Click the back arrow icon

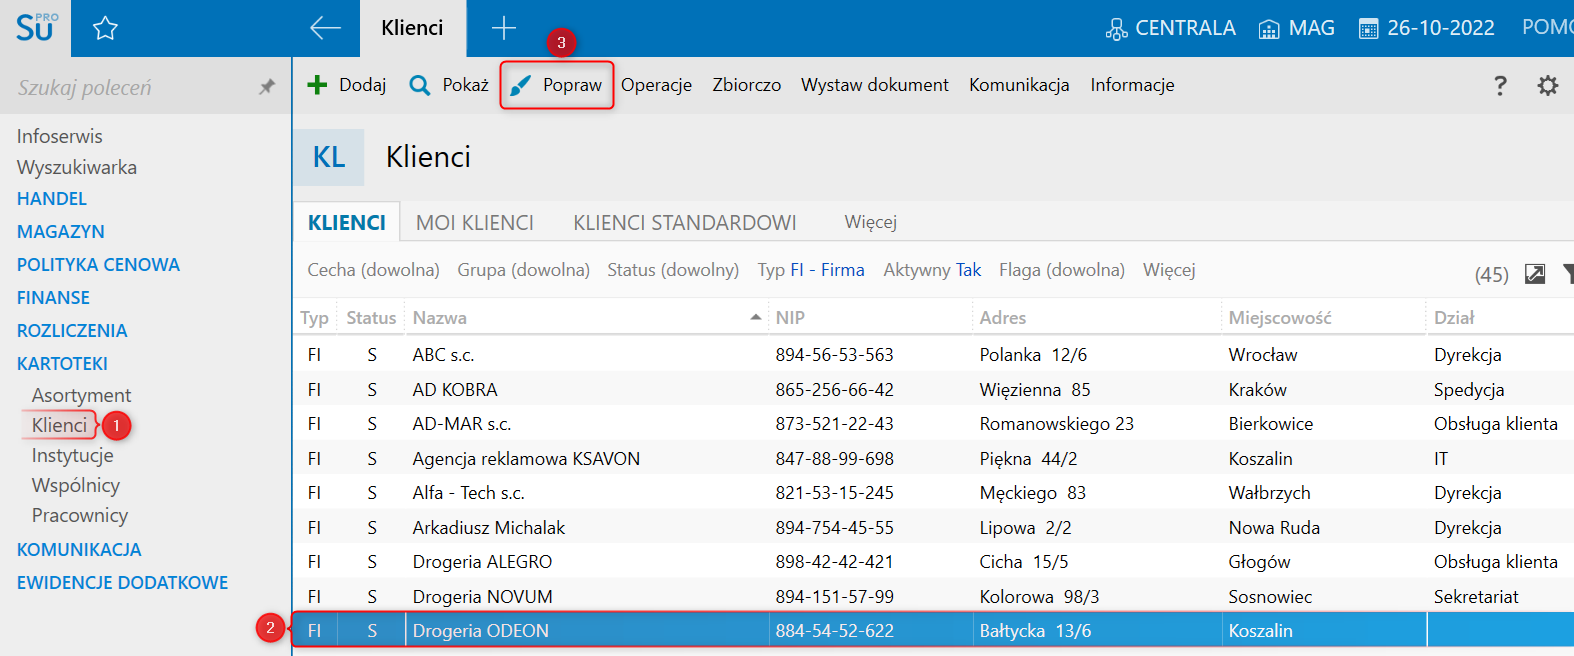click(325, 28)
